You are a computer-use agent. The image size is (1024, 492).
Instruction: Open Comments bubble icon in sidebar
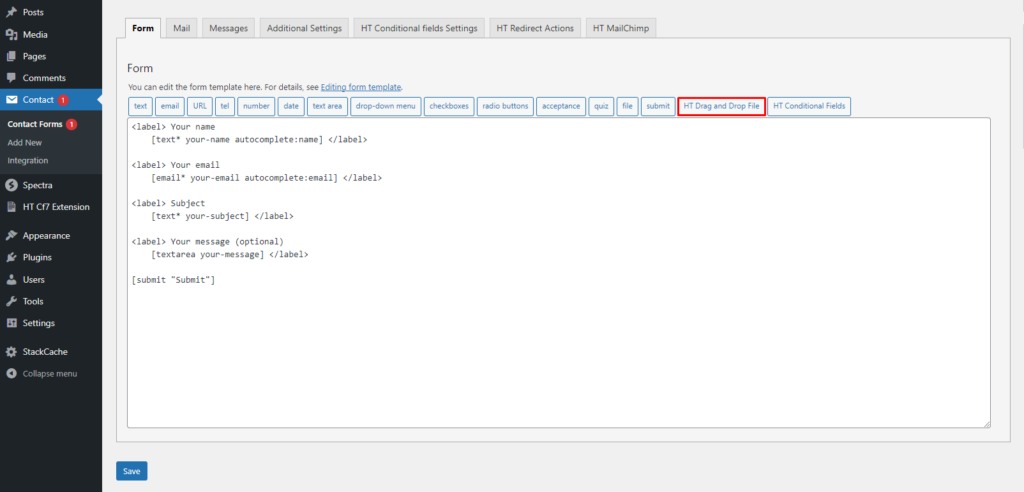11,78
